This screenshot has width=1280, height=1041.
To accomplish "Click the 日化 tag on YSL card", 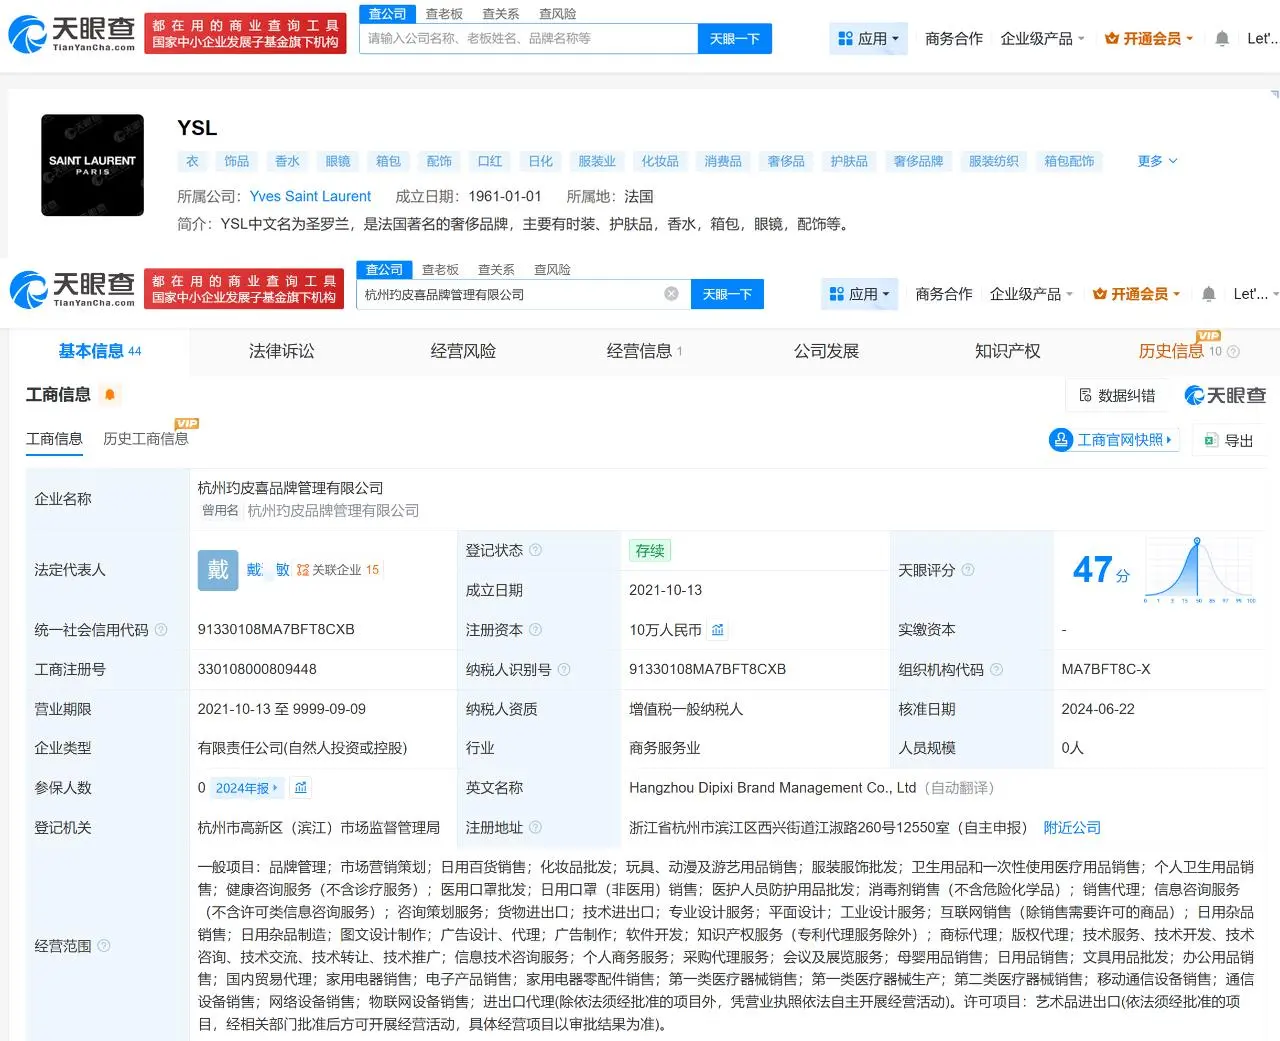I will 541,161.
